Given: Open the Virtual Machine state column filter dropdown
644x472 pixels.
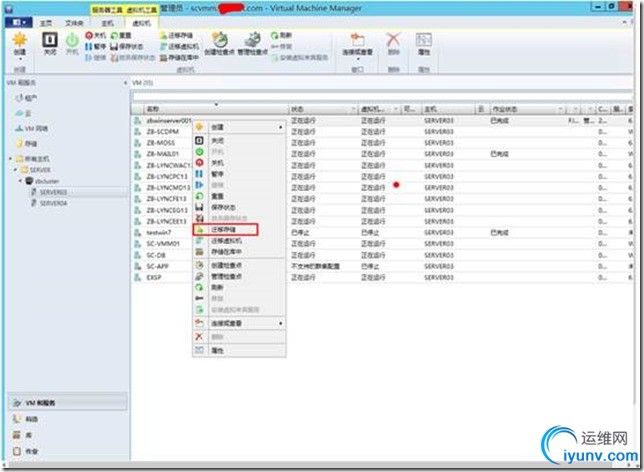Looking at the screenshot, I should click(x=396, y=109).
